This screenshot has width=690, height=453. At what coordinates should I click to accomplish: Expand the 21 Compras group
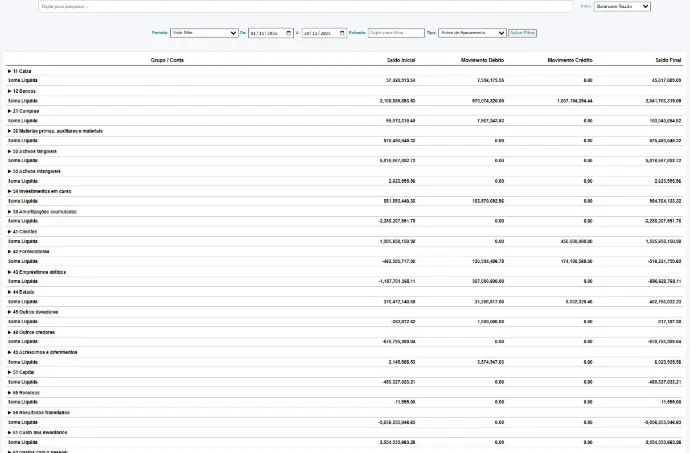(x=9, y=111)
